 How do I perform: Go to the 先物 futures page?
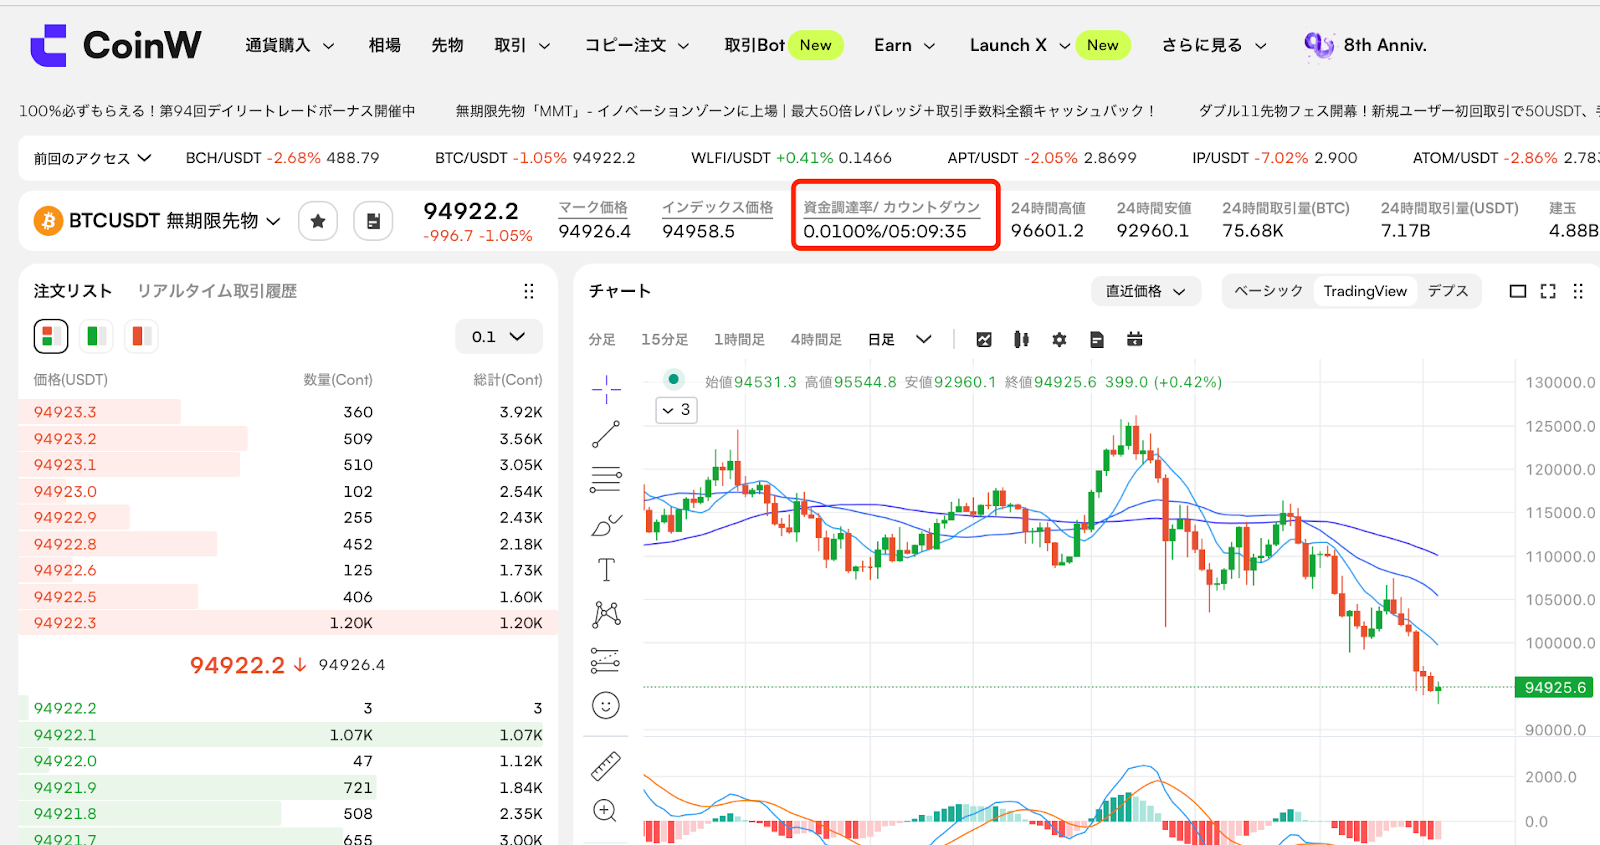(x=448, y=45)
